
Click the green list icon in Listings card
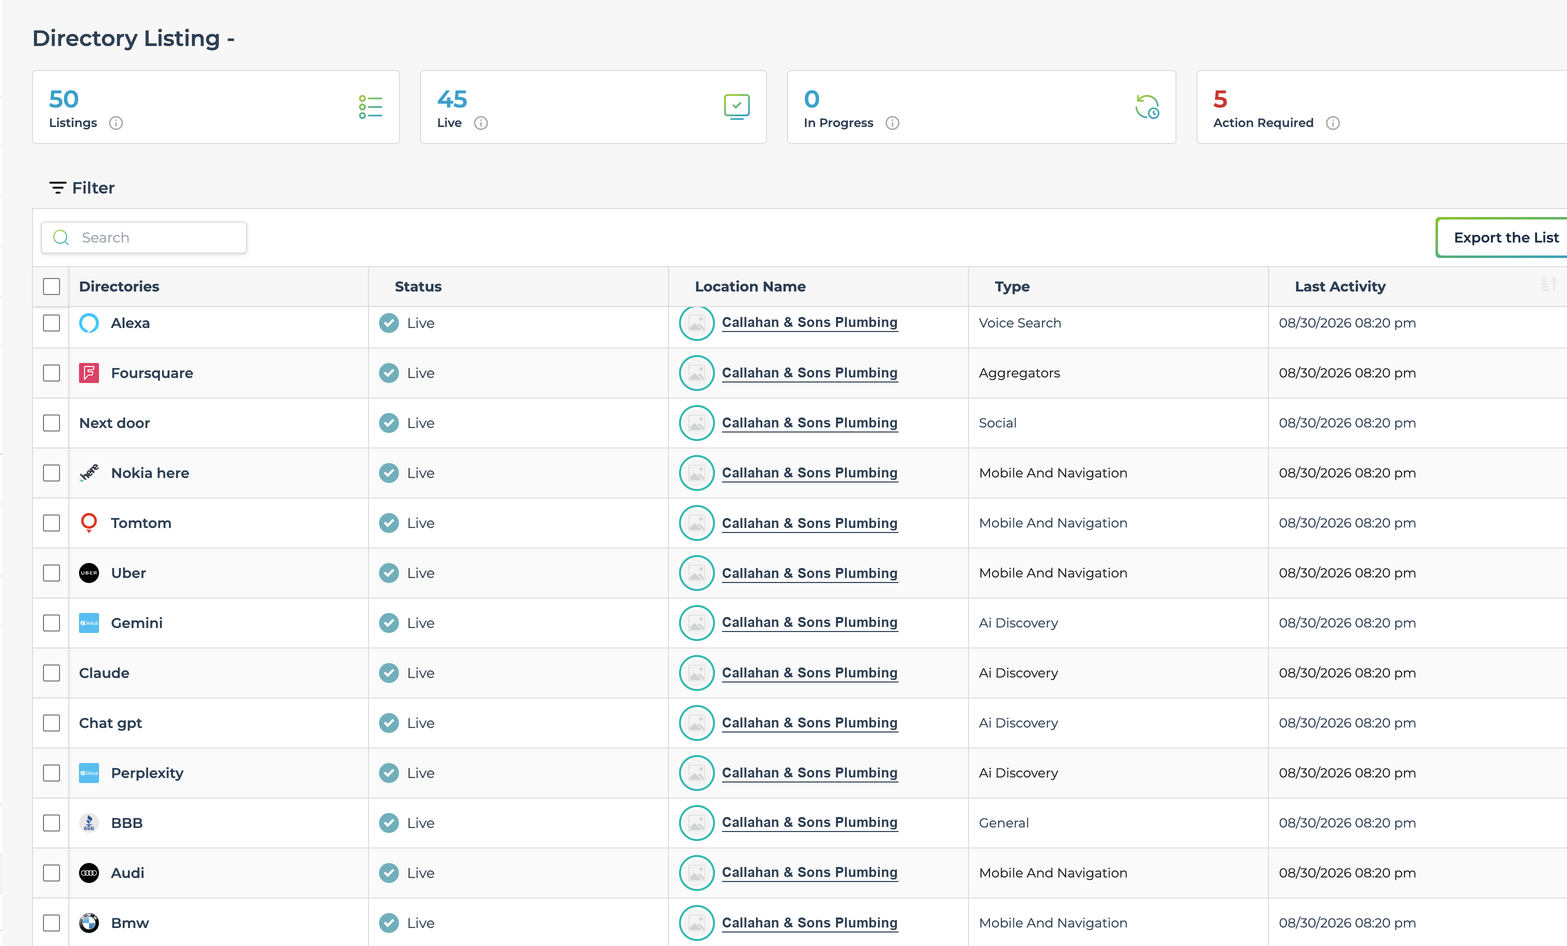click(x=371, y=107)
